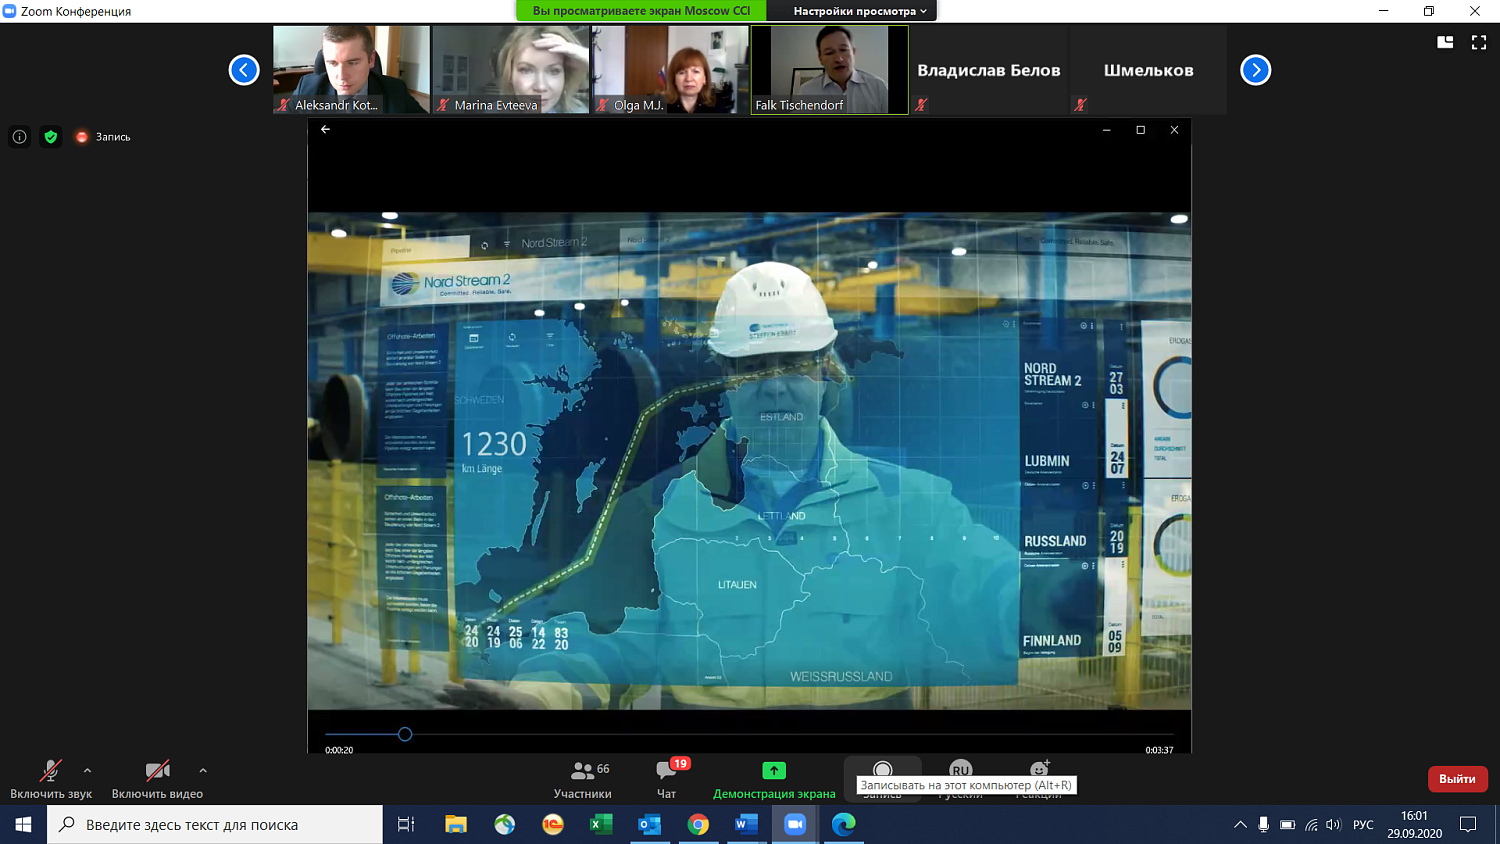Open the RU language interpretation button
This screenshot has width=1500, height=844.
(x=960, y=770)
